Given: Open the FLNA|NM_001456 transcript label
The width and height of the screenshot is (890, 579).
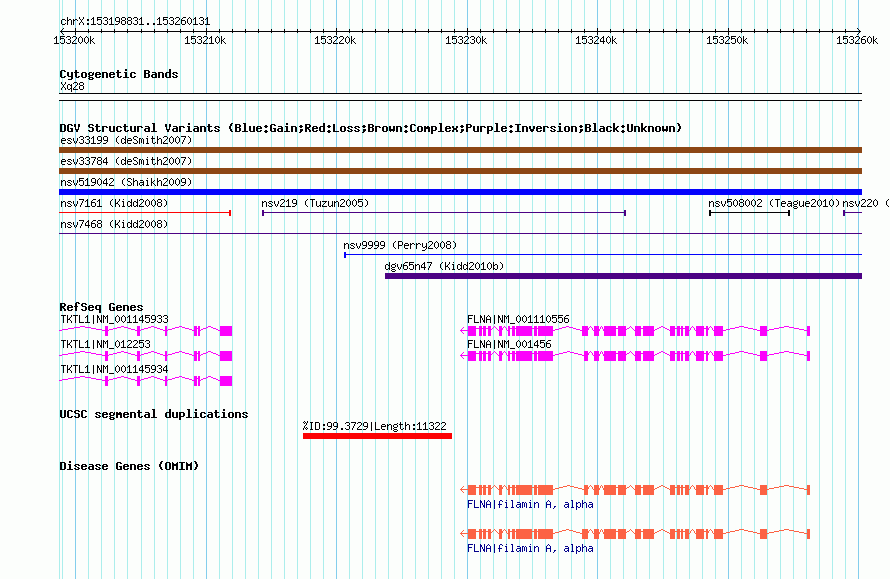Looking at the screenshot, I should coord(509,345).
